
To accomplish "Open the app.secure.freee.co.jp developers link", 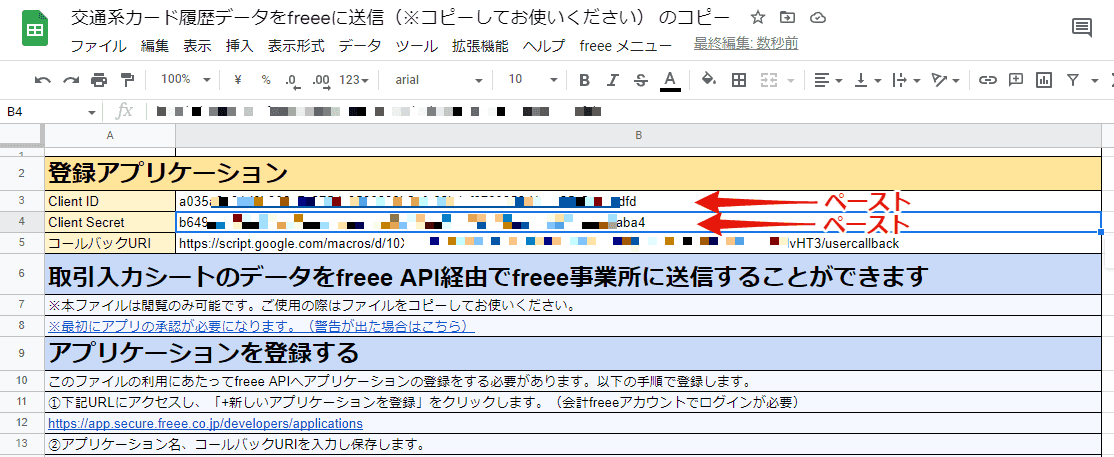I will point(205,424).
